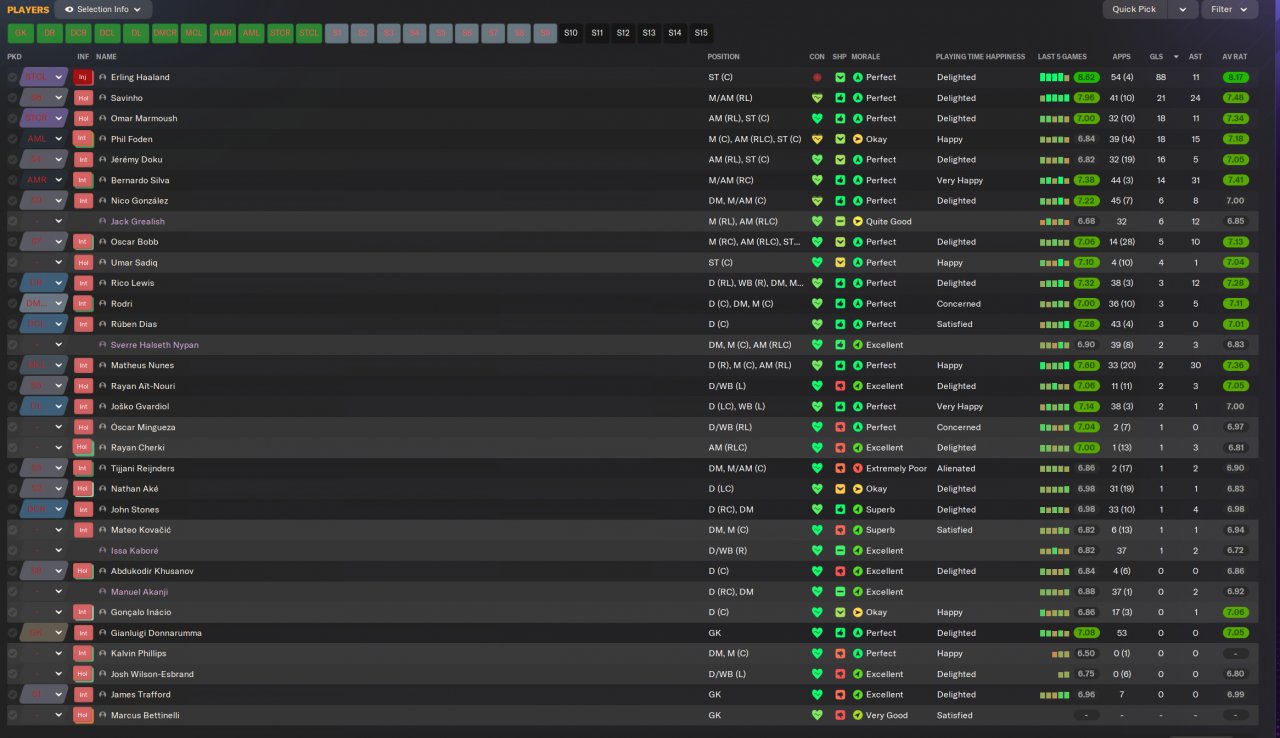This screenshot has width=1280, height=738.
Task: Select the STCL position slot
Action: coord(310,33)
